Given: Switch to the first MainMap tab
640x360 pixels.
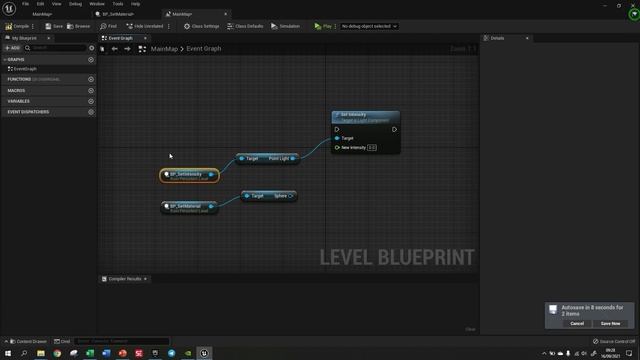Looking at the screenshot, I should coord(42,14).
